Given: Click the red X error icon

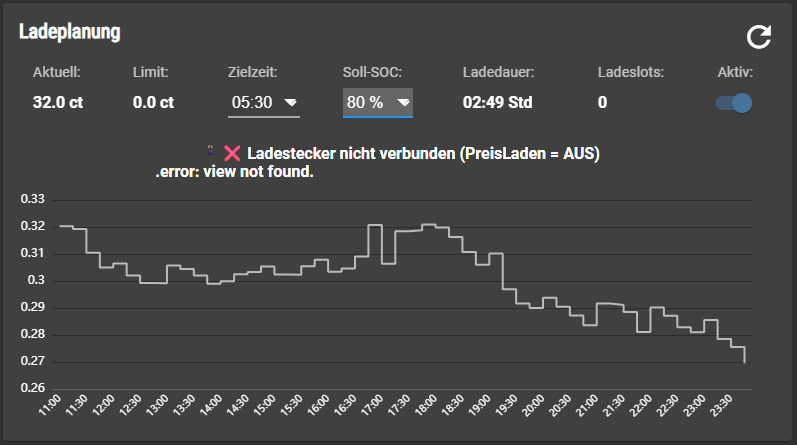Looking at the screenshot, I should tap(232, 154).
